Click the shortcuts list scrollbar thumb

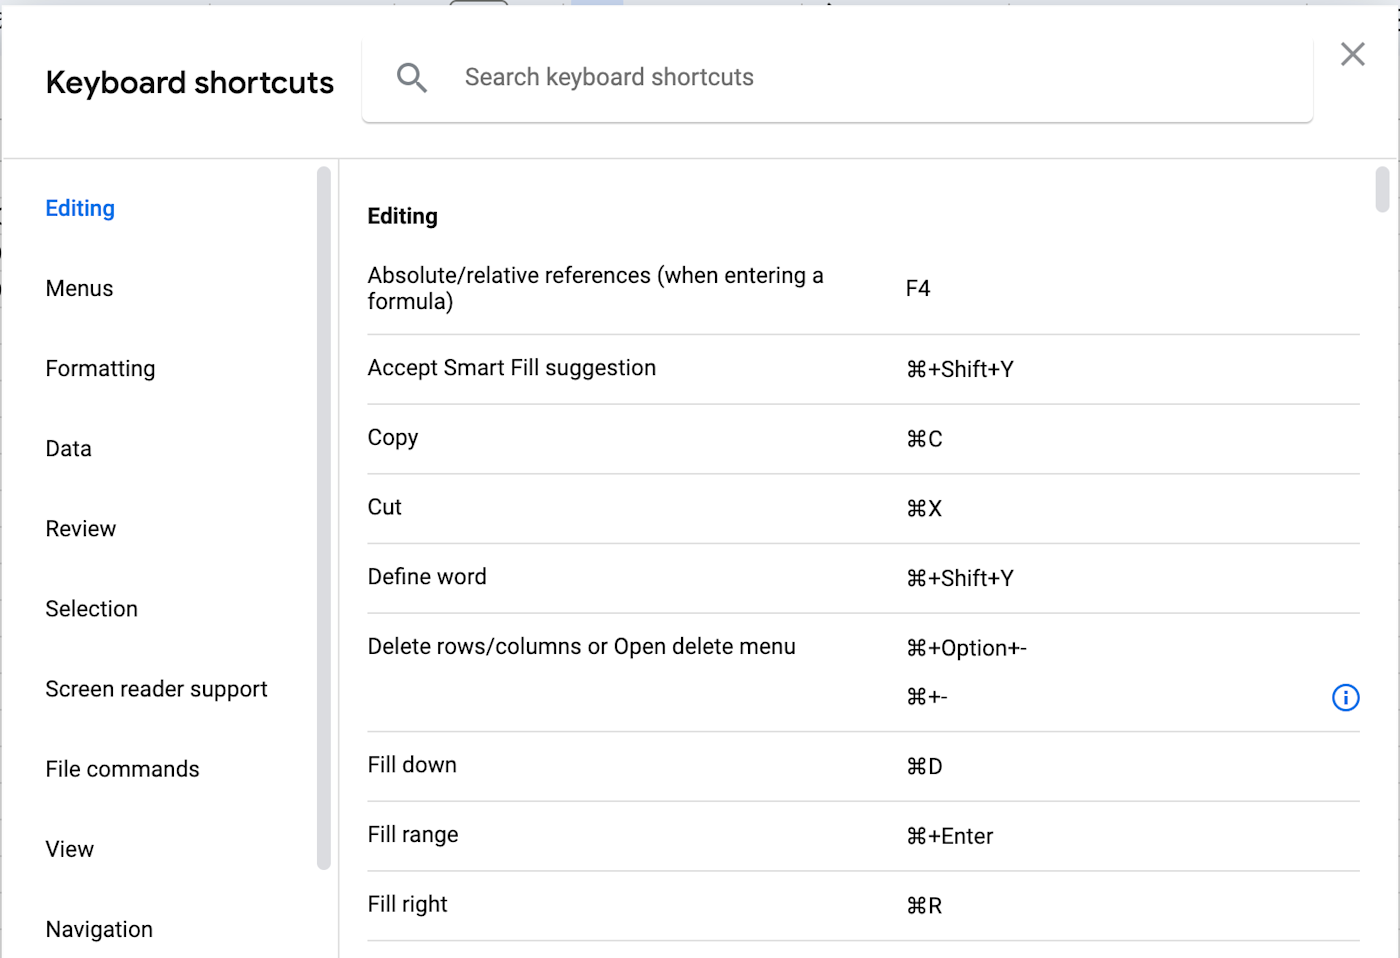[1382, 189]
